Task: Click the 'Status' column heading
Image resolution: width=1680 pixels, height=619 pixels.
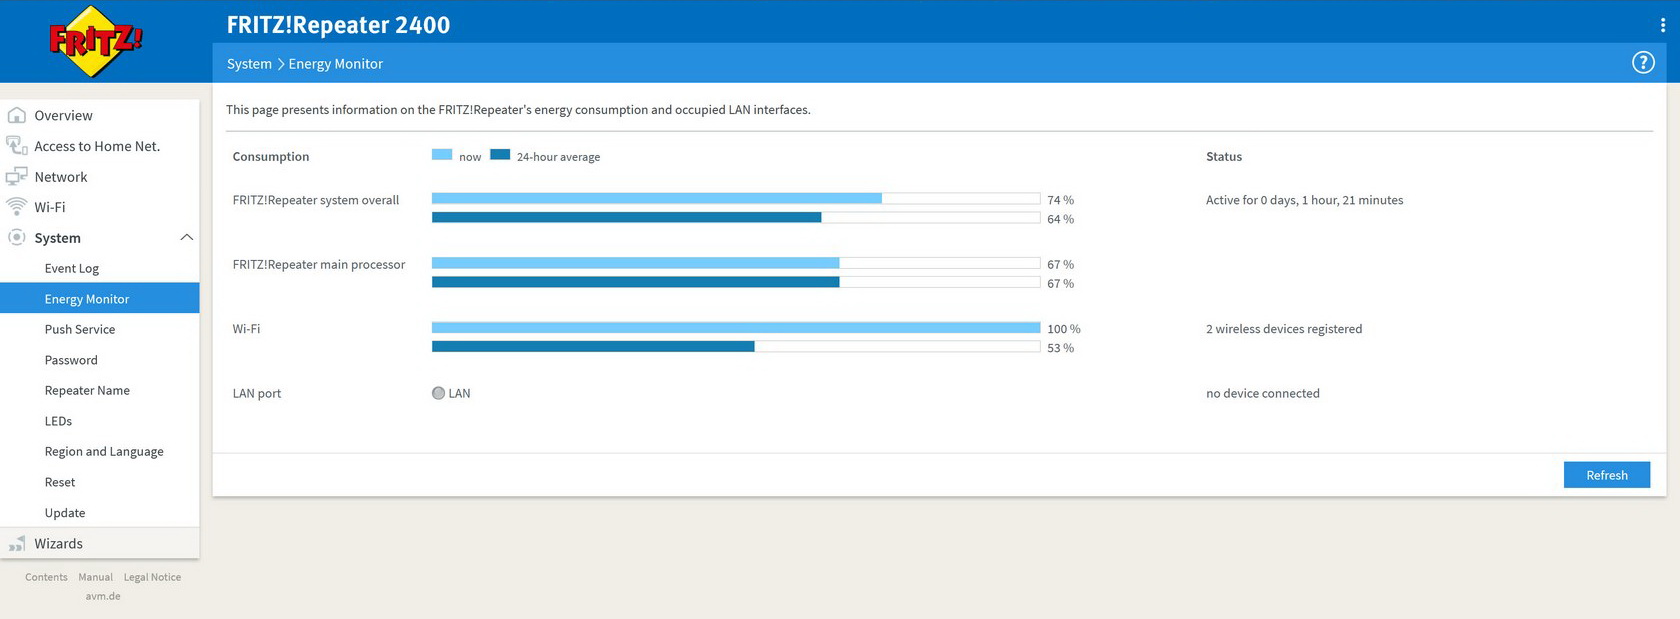Action: point(1224,156)
